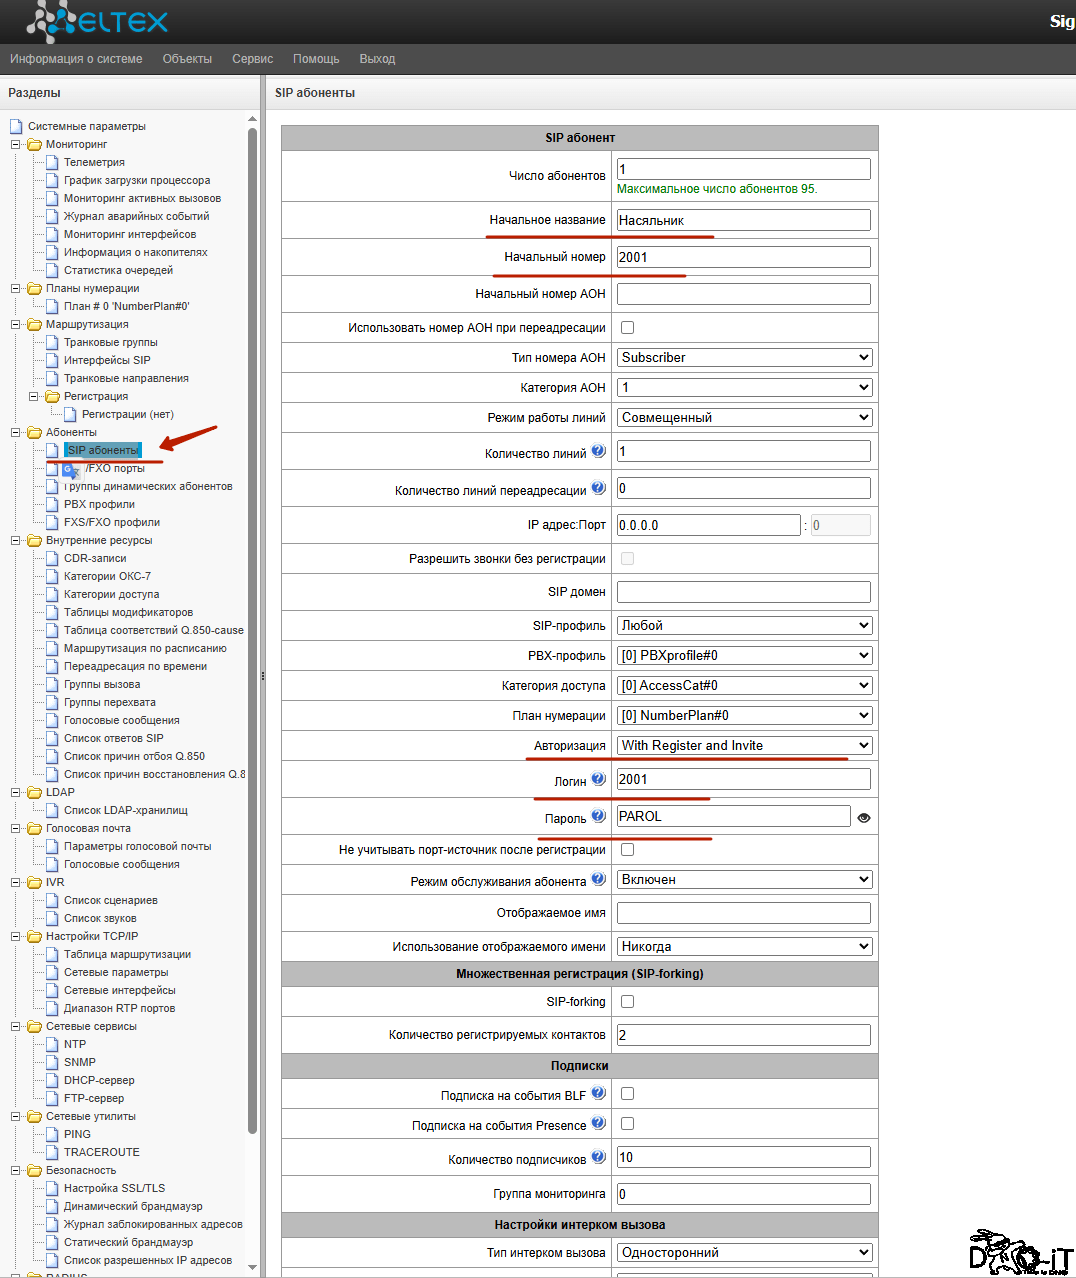Click help icon next to Количество линий переадресации
1076x1278 pixels.
point(598,488)
